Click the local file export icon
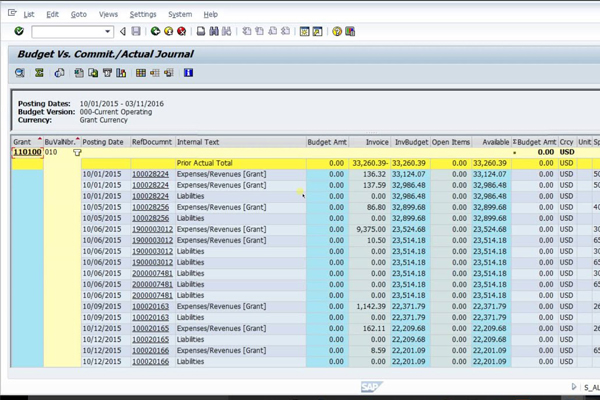The image size is (600, 400). tap(93, 73)
